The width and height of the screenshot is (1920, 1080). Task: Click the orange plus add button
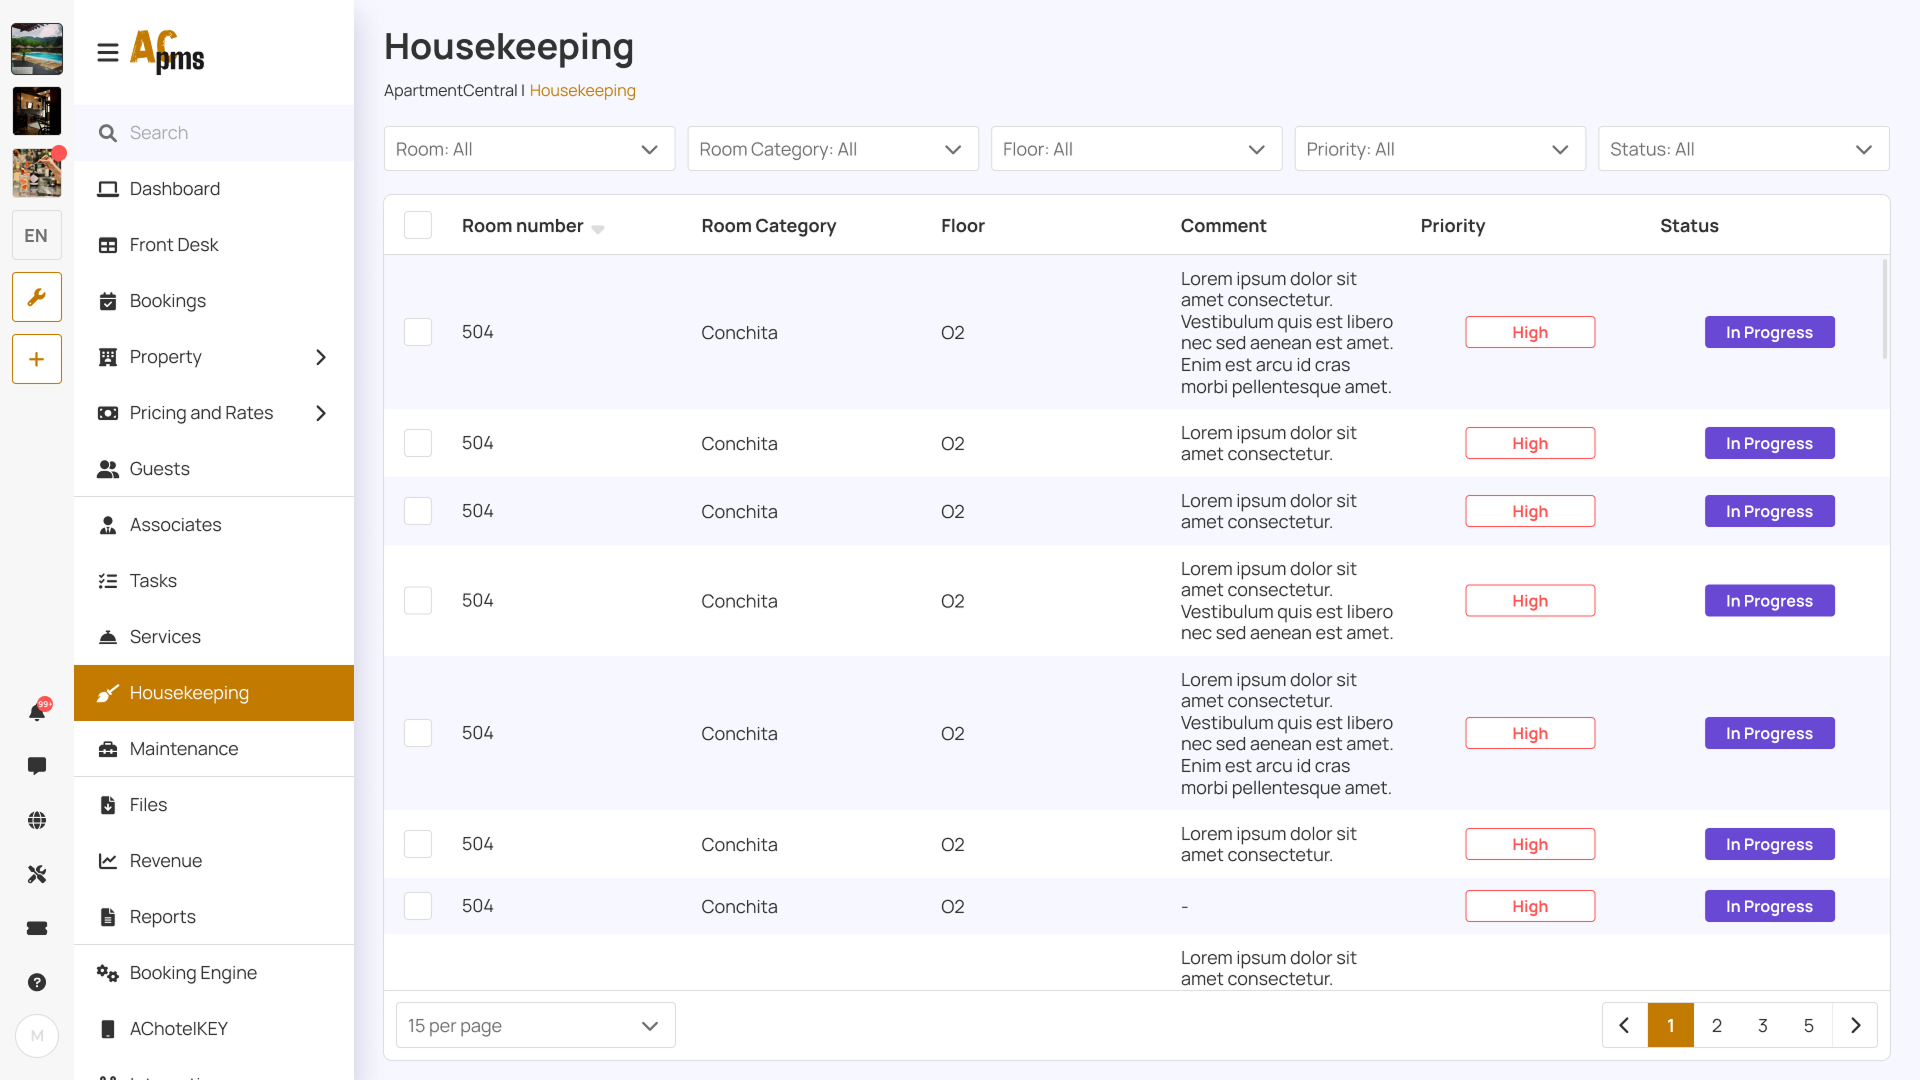[x=37, y=359]
